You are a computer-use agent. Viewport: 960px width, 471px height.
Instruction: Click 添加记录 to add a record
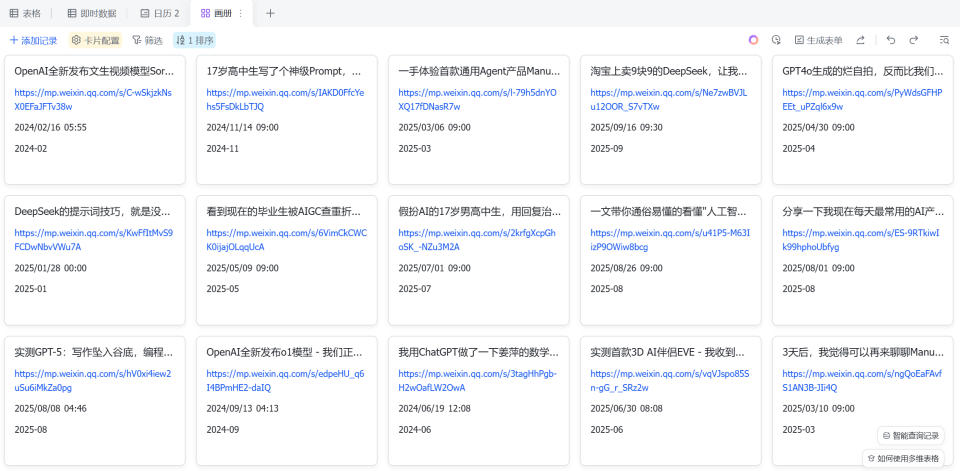pos(35,40)
